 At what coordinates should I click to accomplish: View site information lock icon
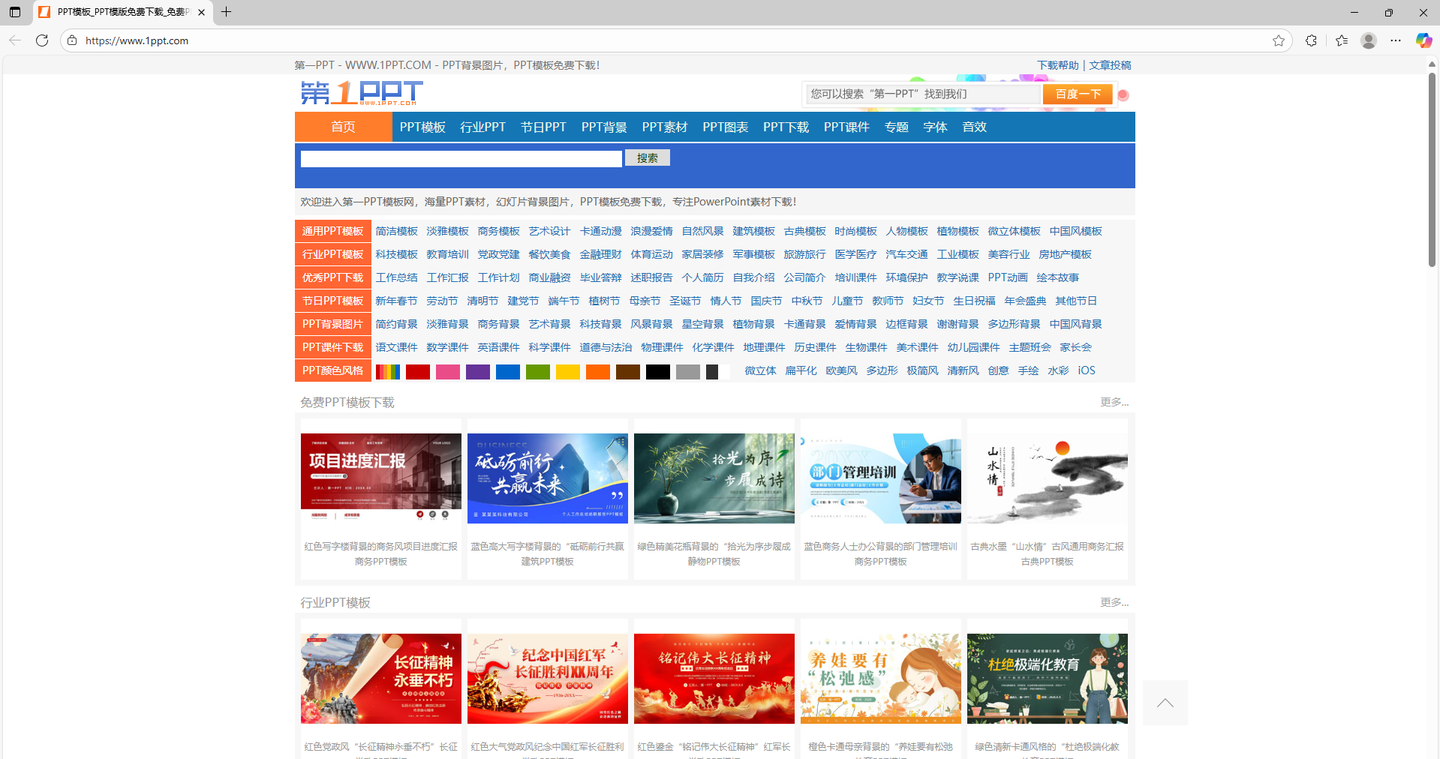71,41
